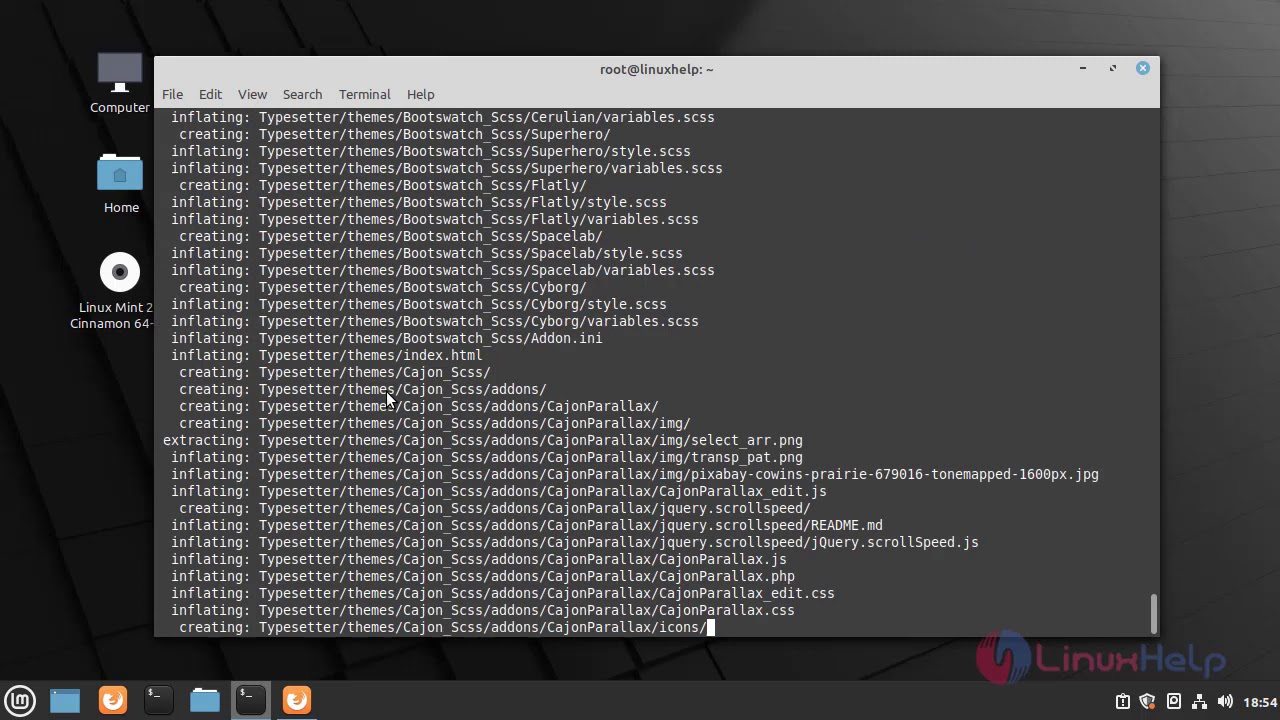Click the Superhero/style.scss output line
This screenshot has width=1280, height=720.
click(x=431, y=151)
